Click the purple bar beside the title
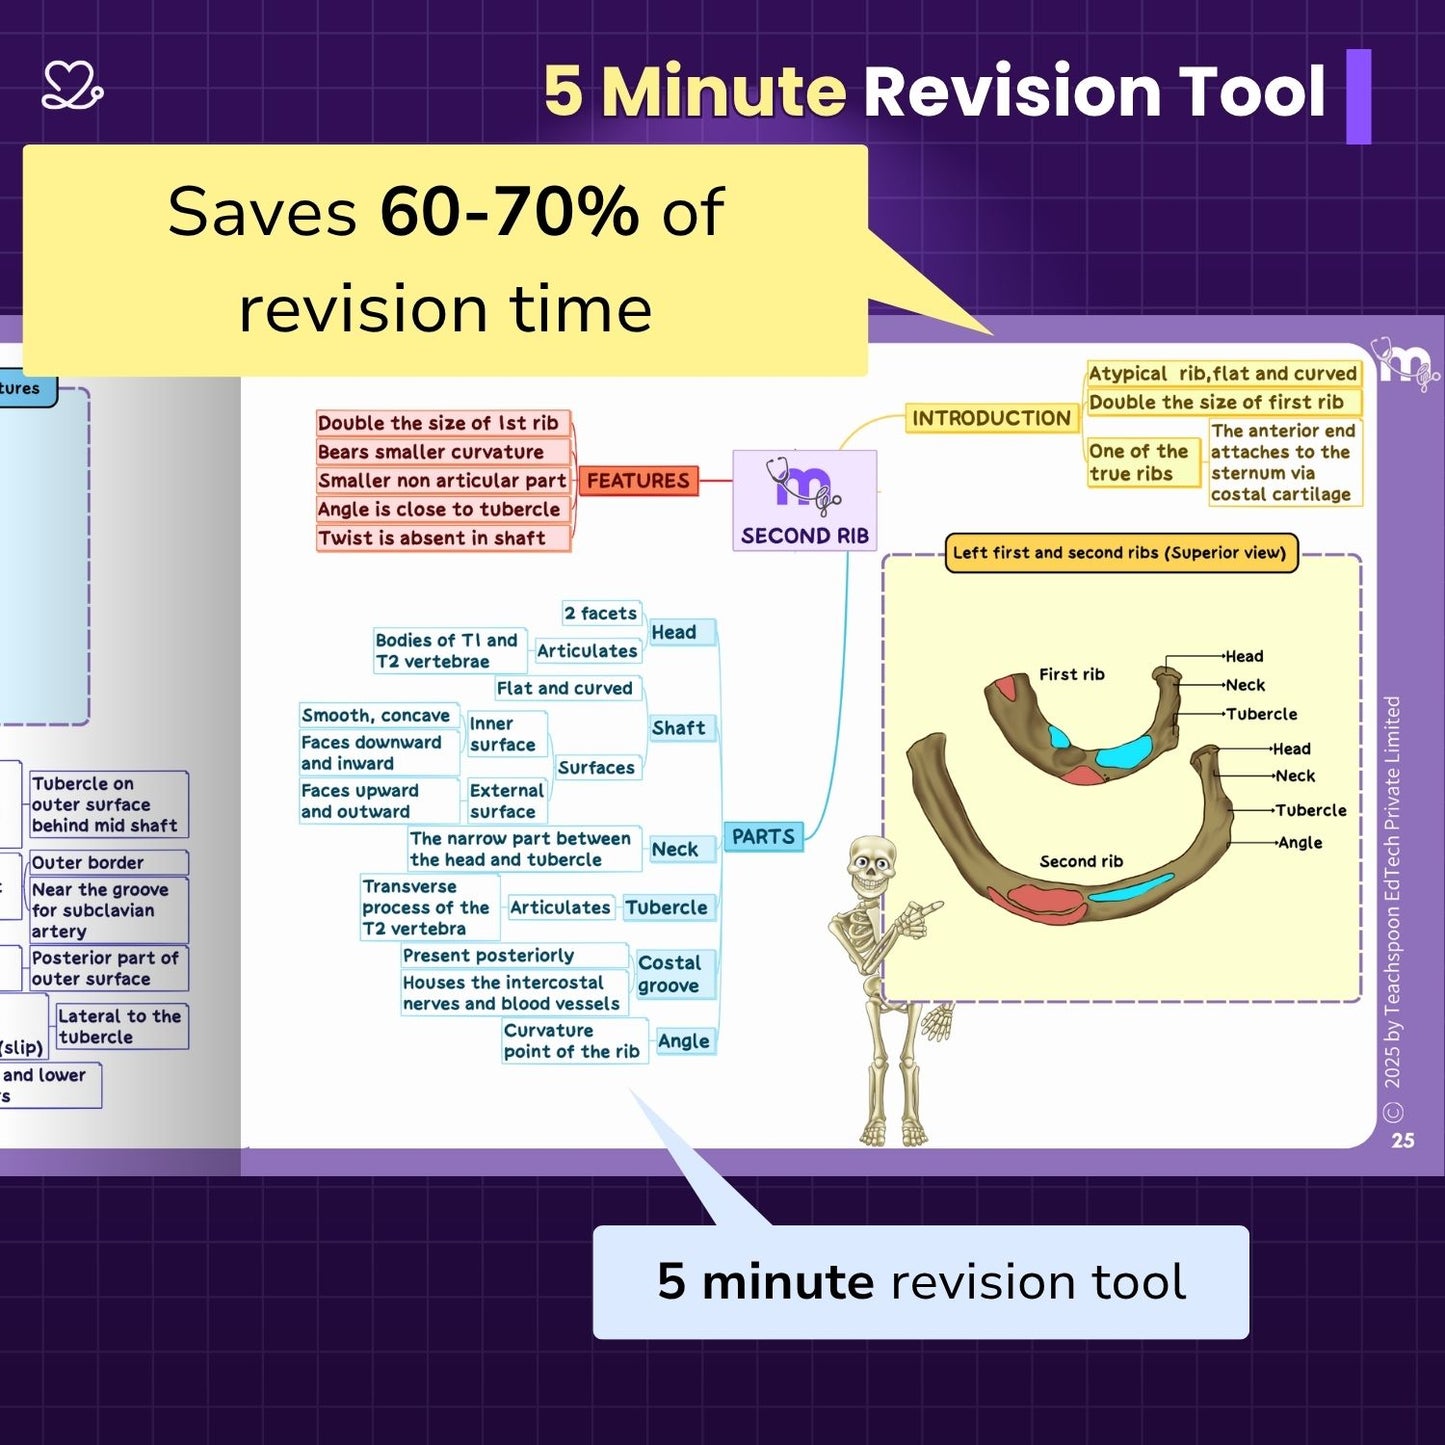 pos(1358,96)
